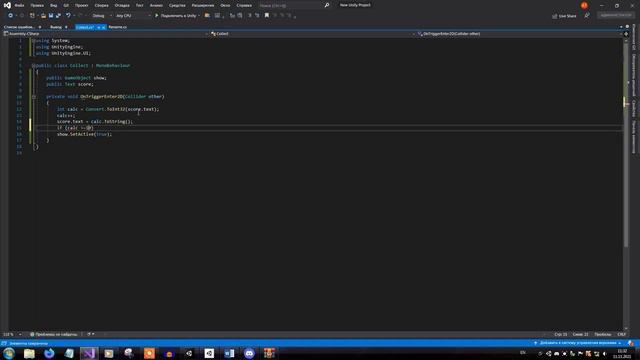Click the folder icon after Unity attach button
Screen dimensions: 640x360
coord(207,16)
